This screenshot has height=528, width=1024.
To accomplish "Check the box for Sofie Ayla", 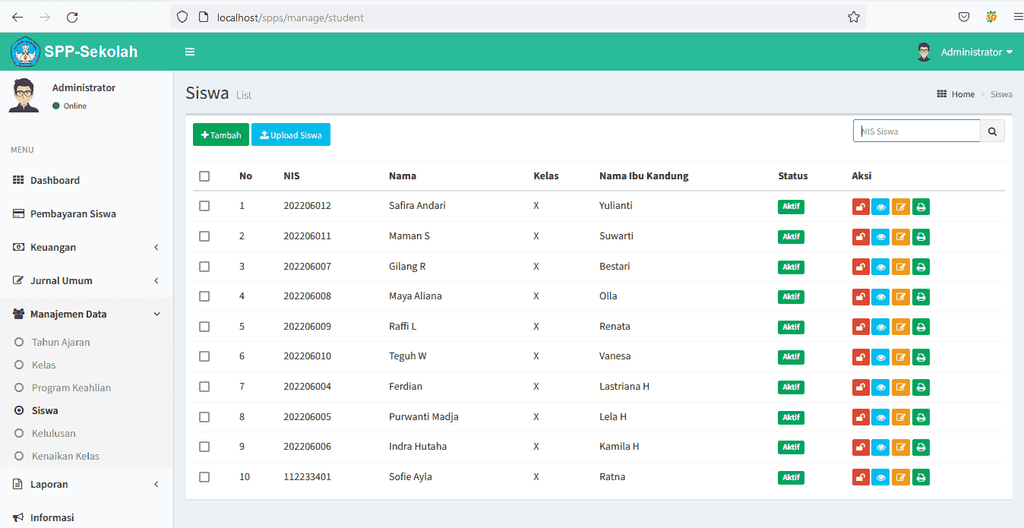I will (x=204, y=477).
